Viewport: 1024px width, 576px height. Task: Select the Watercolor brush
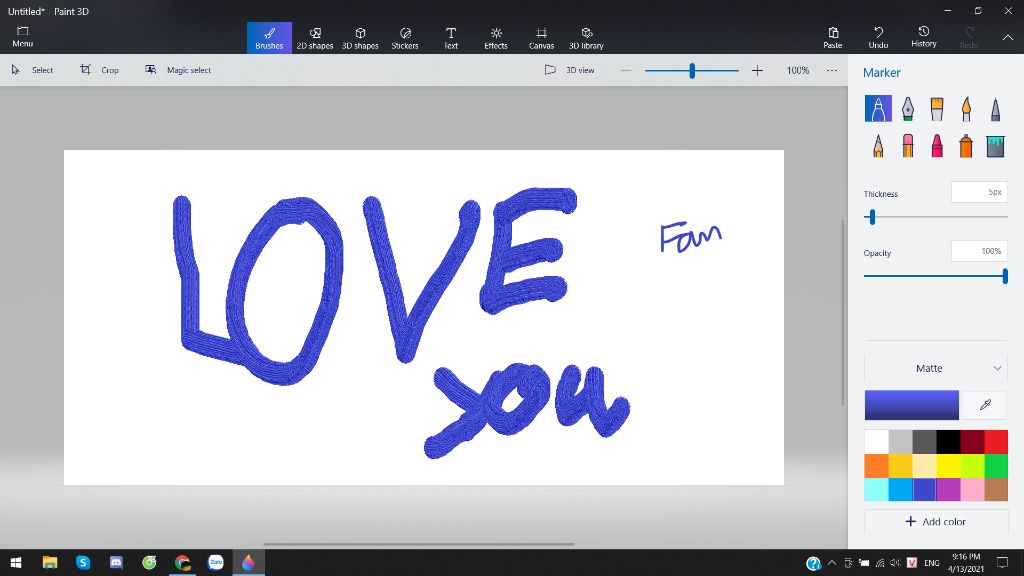point(966,108)
